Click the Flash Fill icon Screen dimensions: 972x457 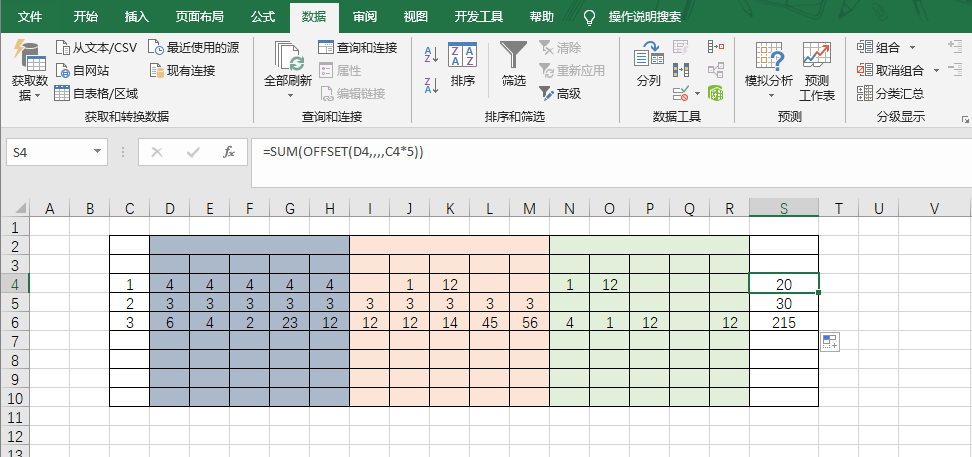pyautogui.click(x=681, y=47)
